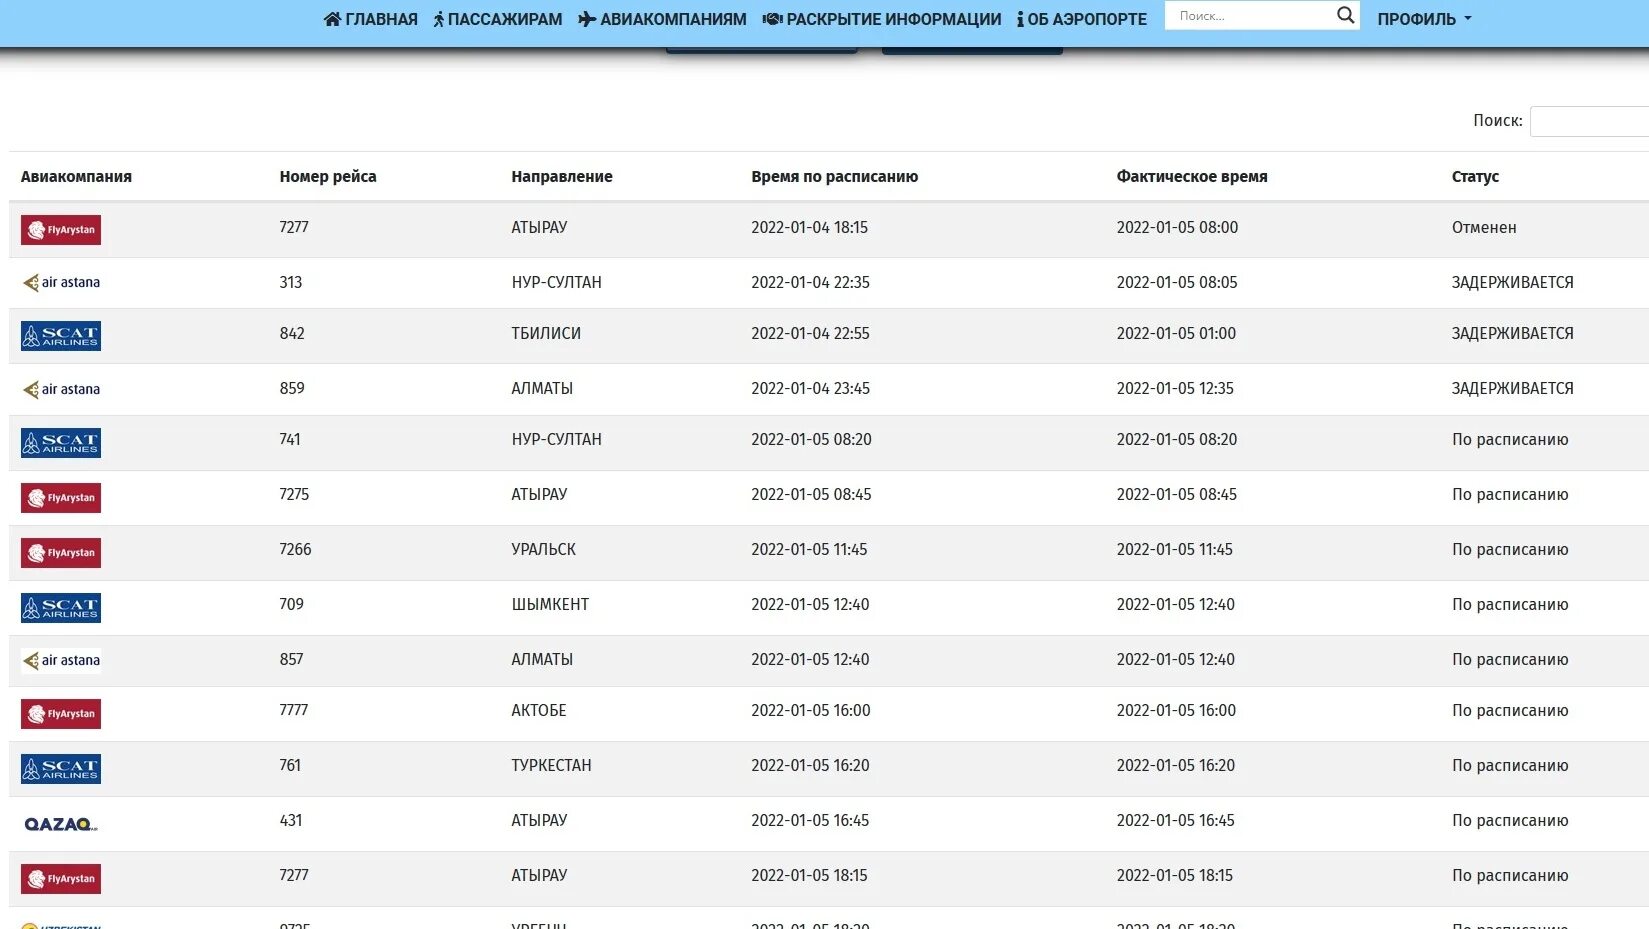1649x929 pixels.
Task: Click the handshake icon beside РАСКРЫТИЕ ИНФОРМАЦИИ
Action: click(772, 19)
